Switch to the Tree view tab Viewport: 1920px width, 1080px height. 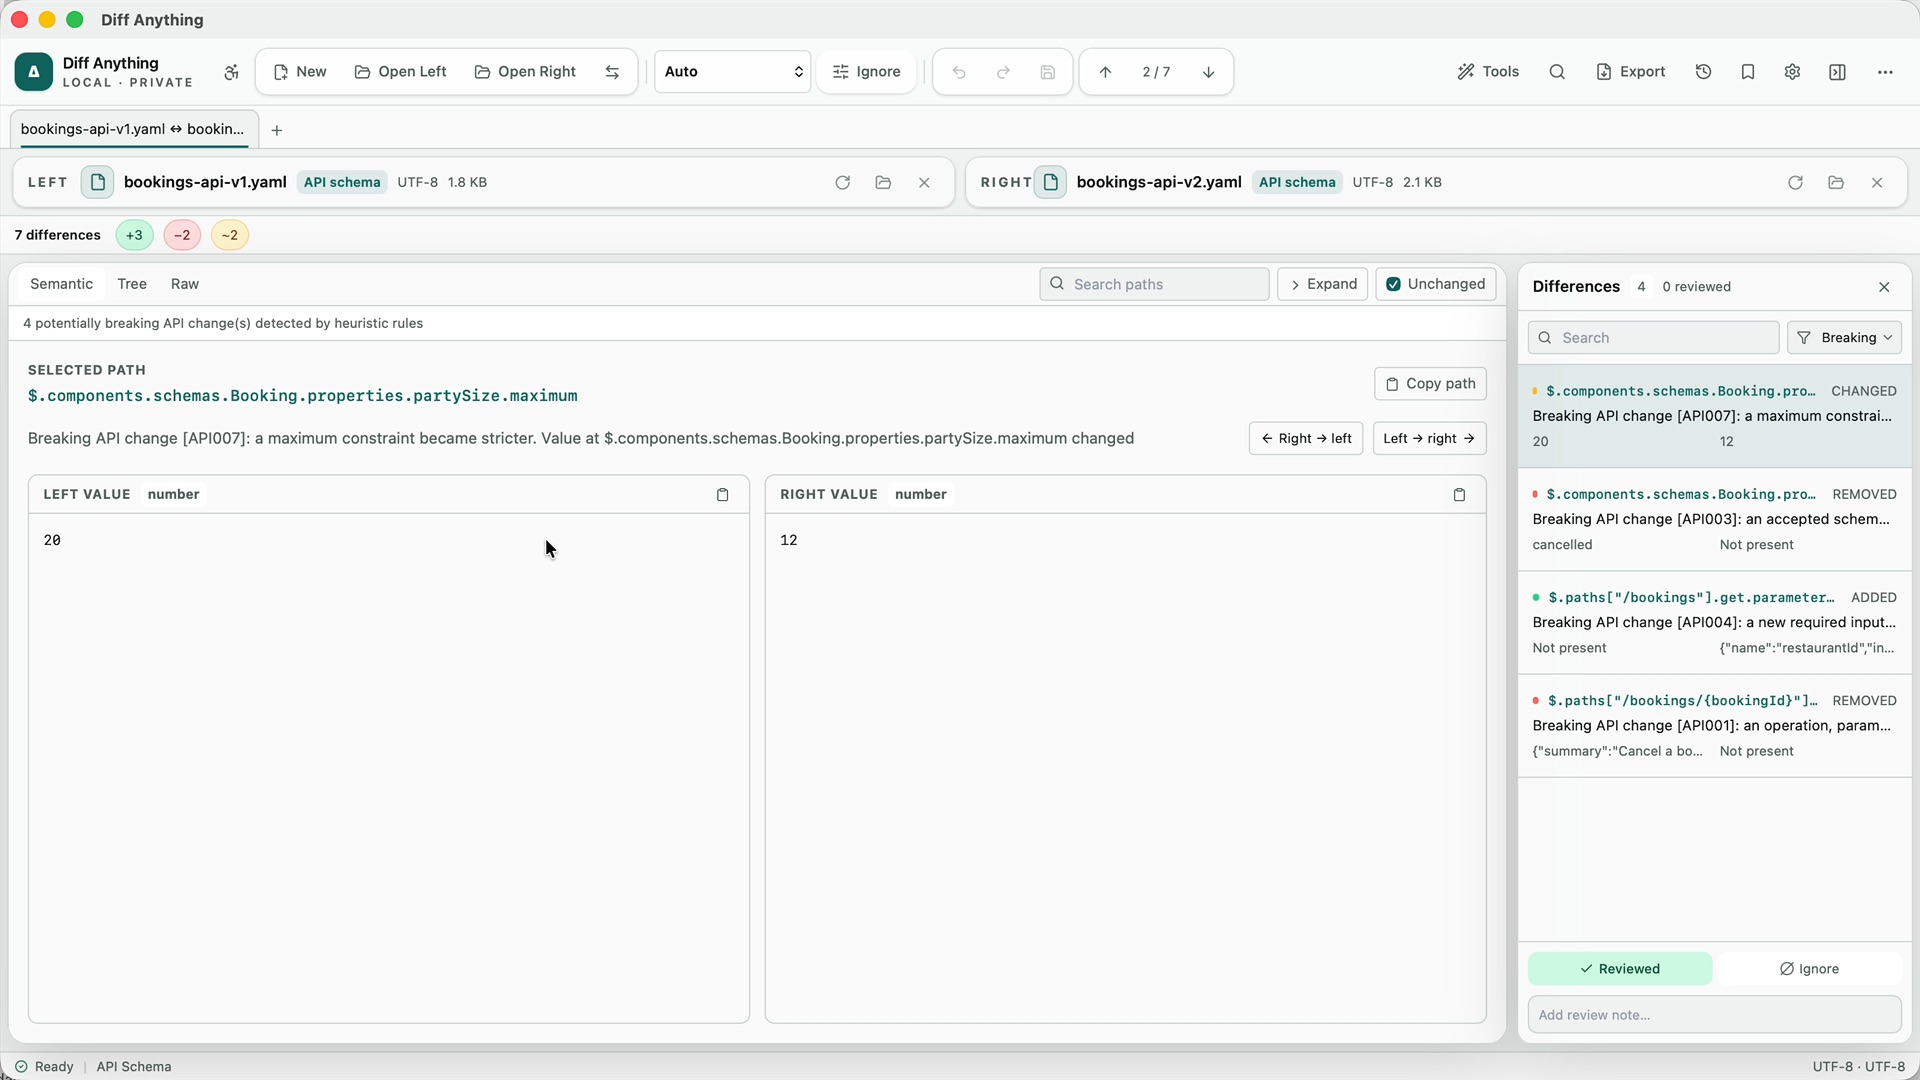pos(132,284)
